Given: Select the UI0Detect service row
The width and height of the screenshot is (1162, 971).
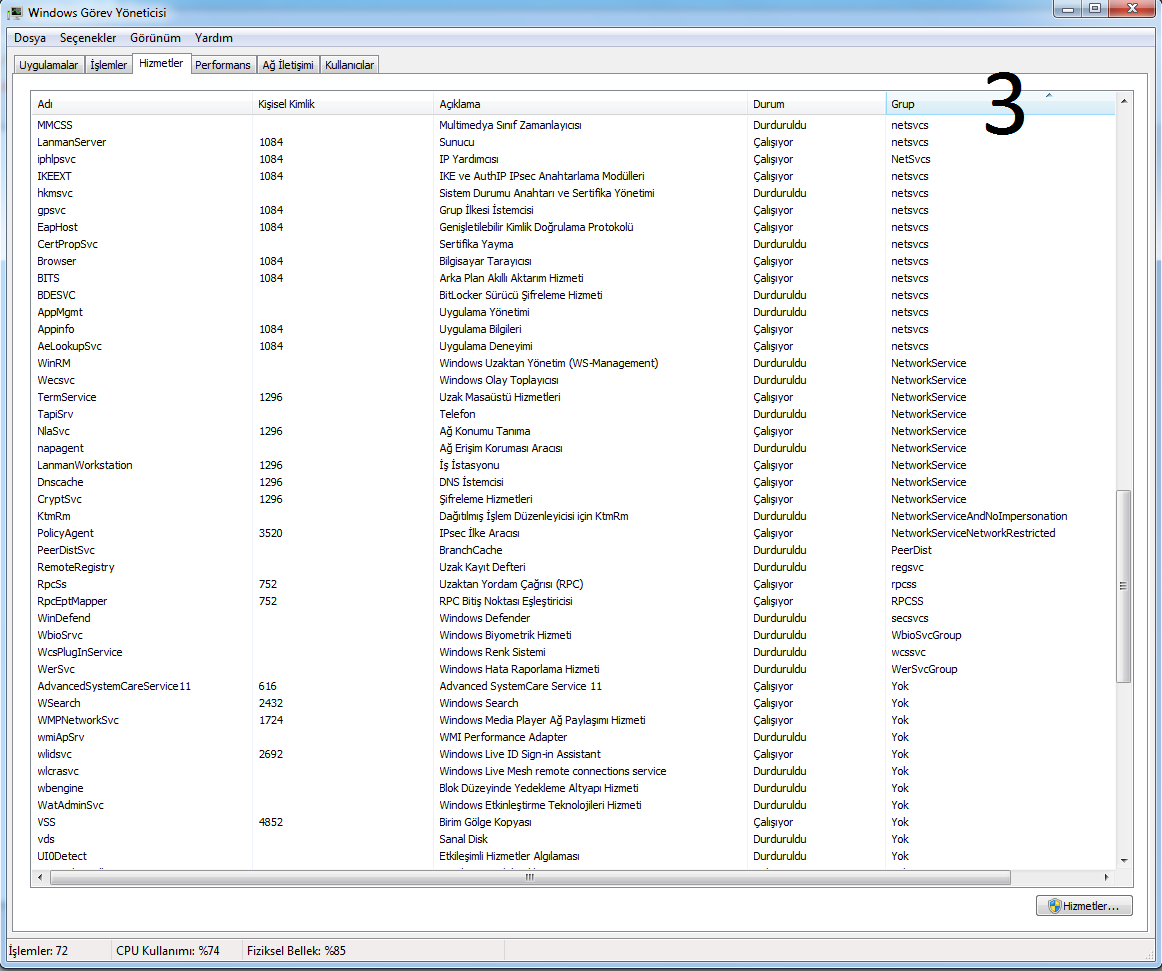Looking at the screenshot, I should pos(573,857).
